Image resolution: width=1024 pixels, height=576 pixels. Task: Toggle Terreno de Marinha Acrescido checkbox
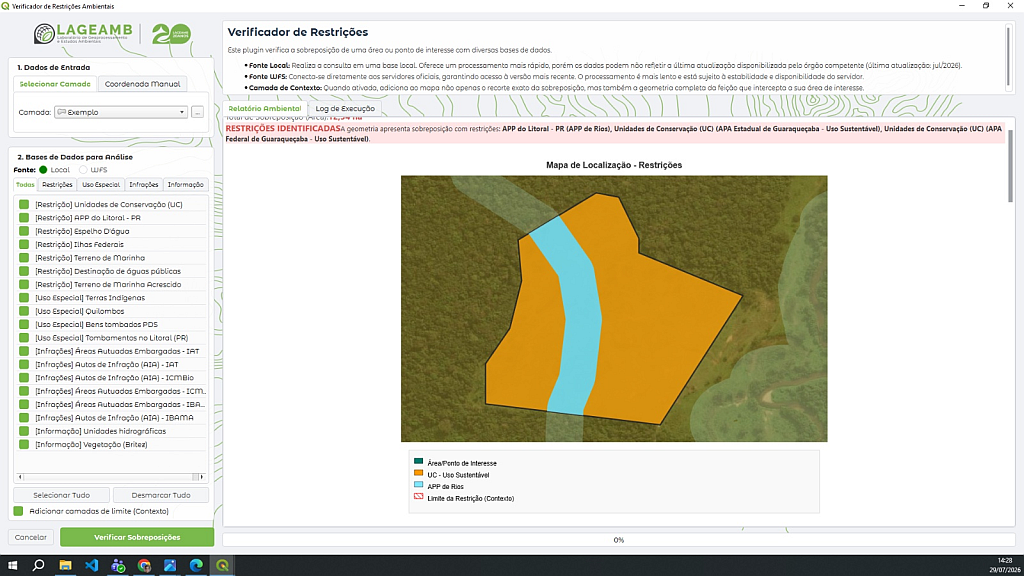tap(24, 284)
